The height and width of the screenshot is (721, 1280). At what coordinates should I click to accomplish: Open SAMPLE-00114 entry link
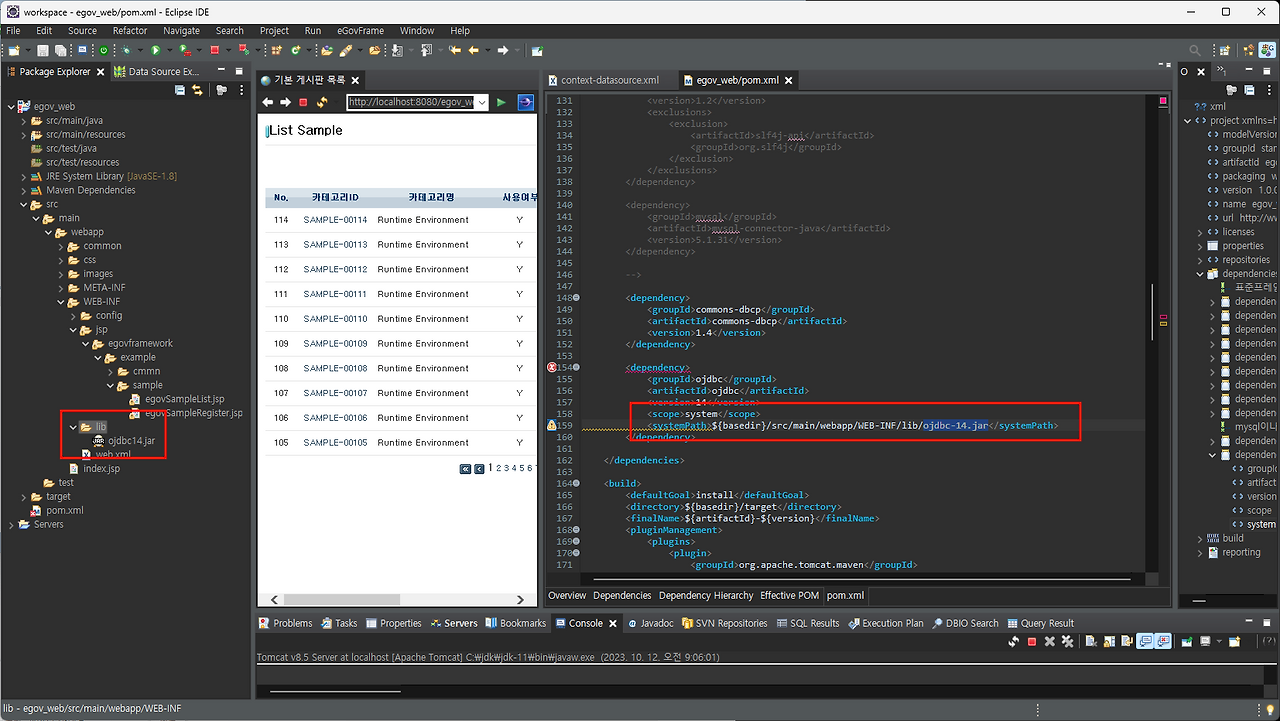coord(335,220)
